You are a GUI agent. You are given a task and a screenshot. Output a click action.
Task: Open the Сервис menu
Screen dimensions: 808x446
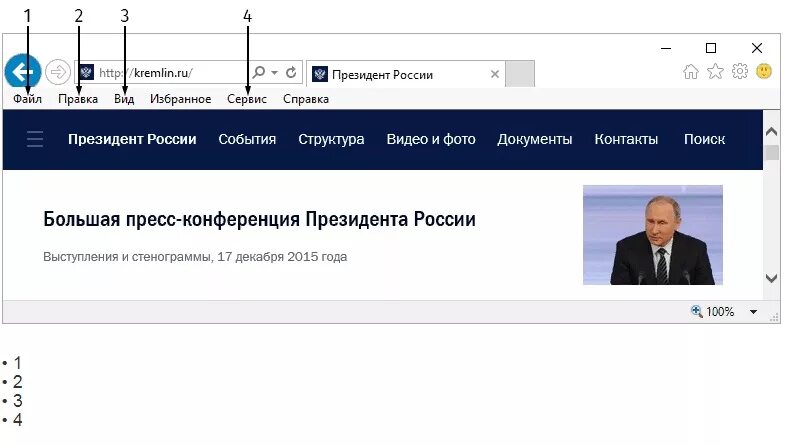pyautogui.click(x=247, y=99)
